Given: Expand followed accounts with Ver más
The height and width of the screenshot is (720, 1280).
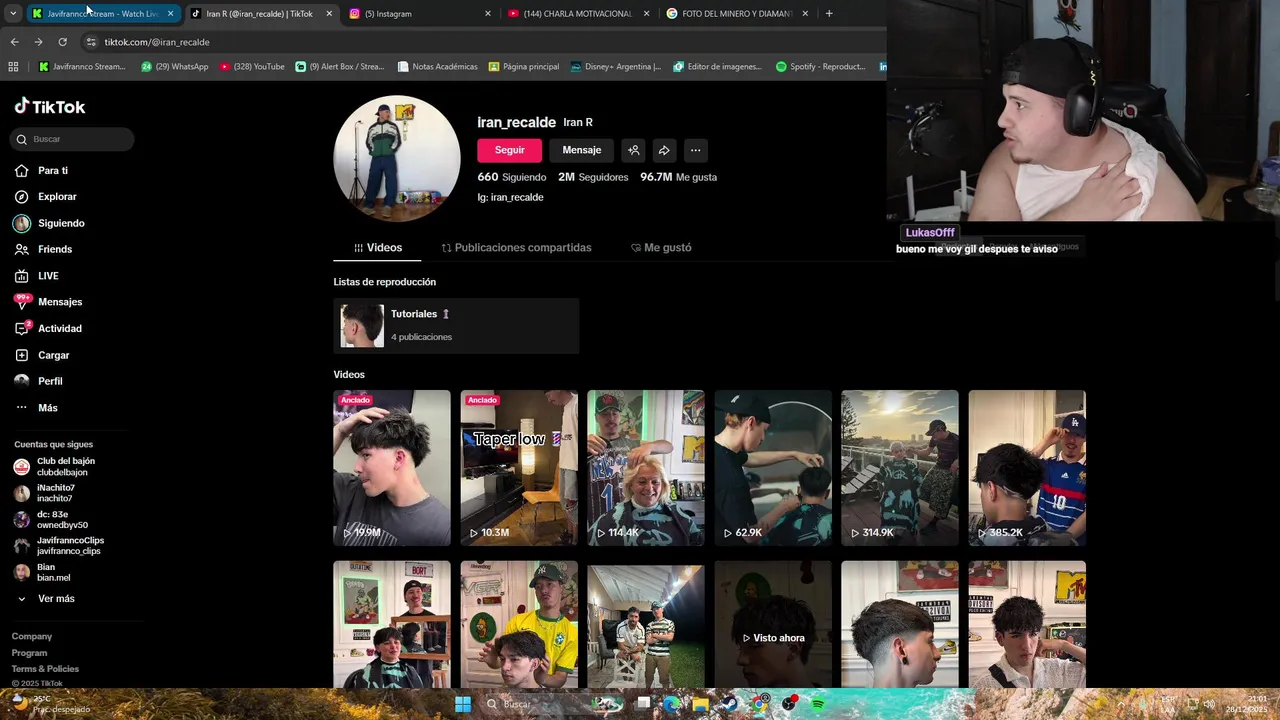Looking at the screenshot, I should click(46, 599).
